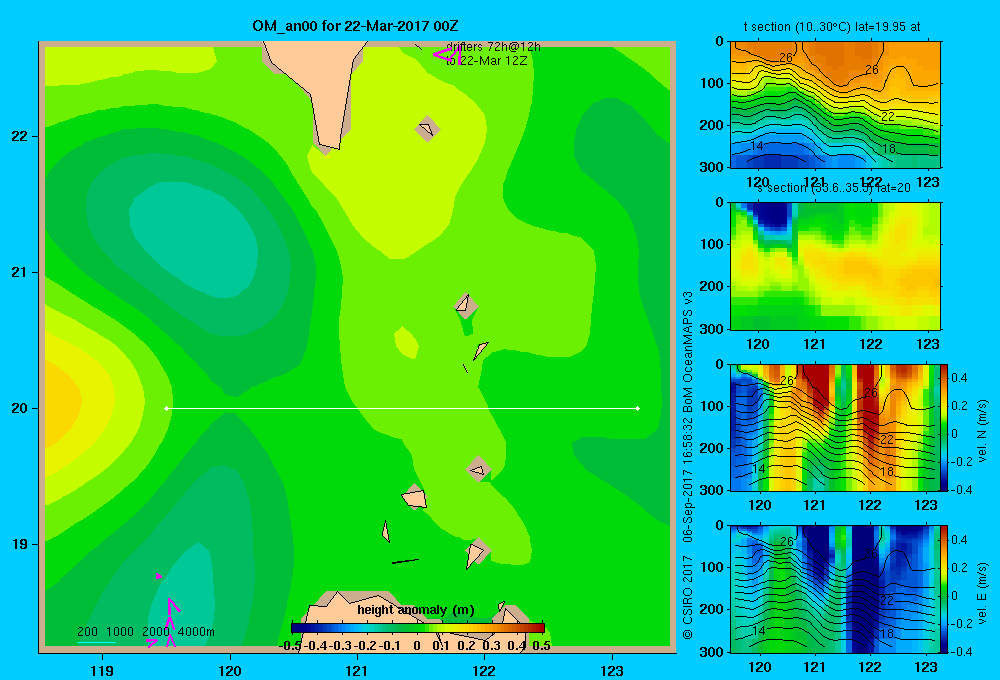Screen dimensions: 1000x680
Task: Click the teal low-anomaly eddy centered near 120E 21N
Action: point(195,239)
